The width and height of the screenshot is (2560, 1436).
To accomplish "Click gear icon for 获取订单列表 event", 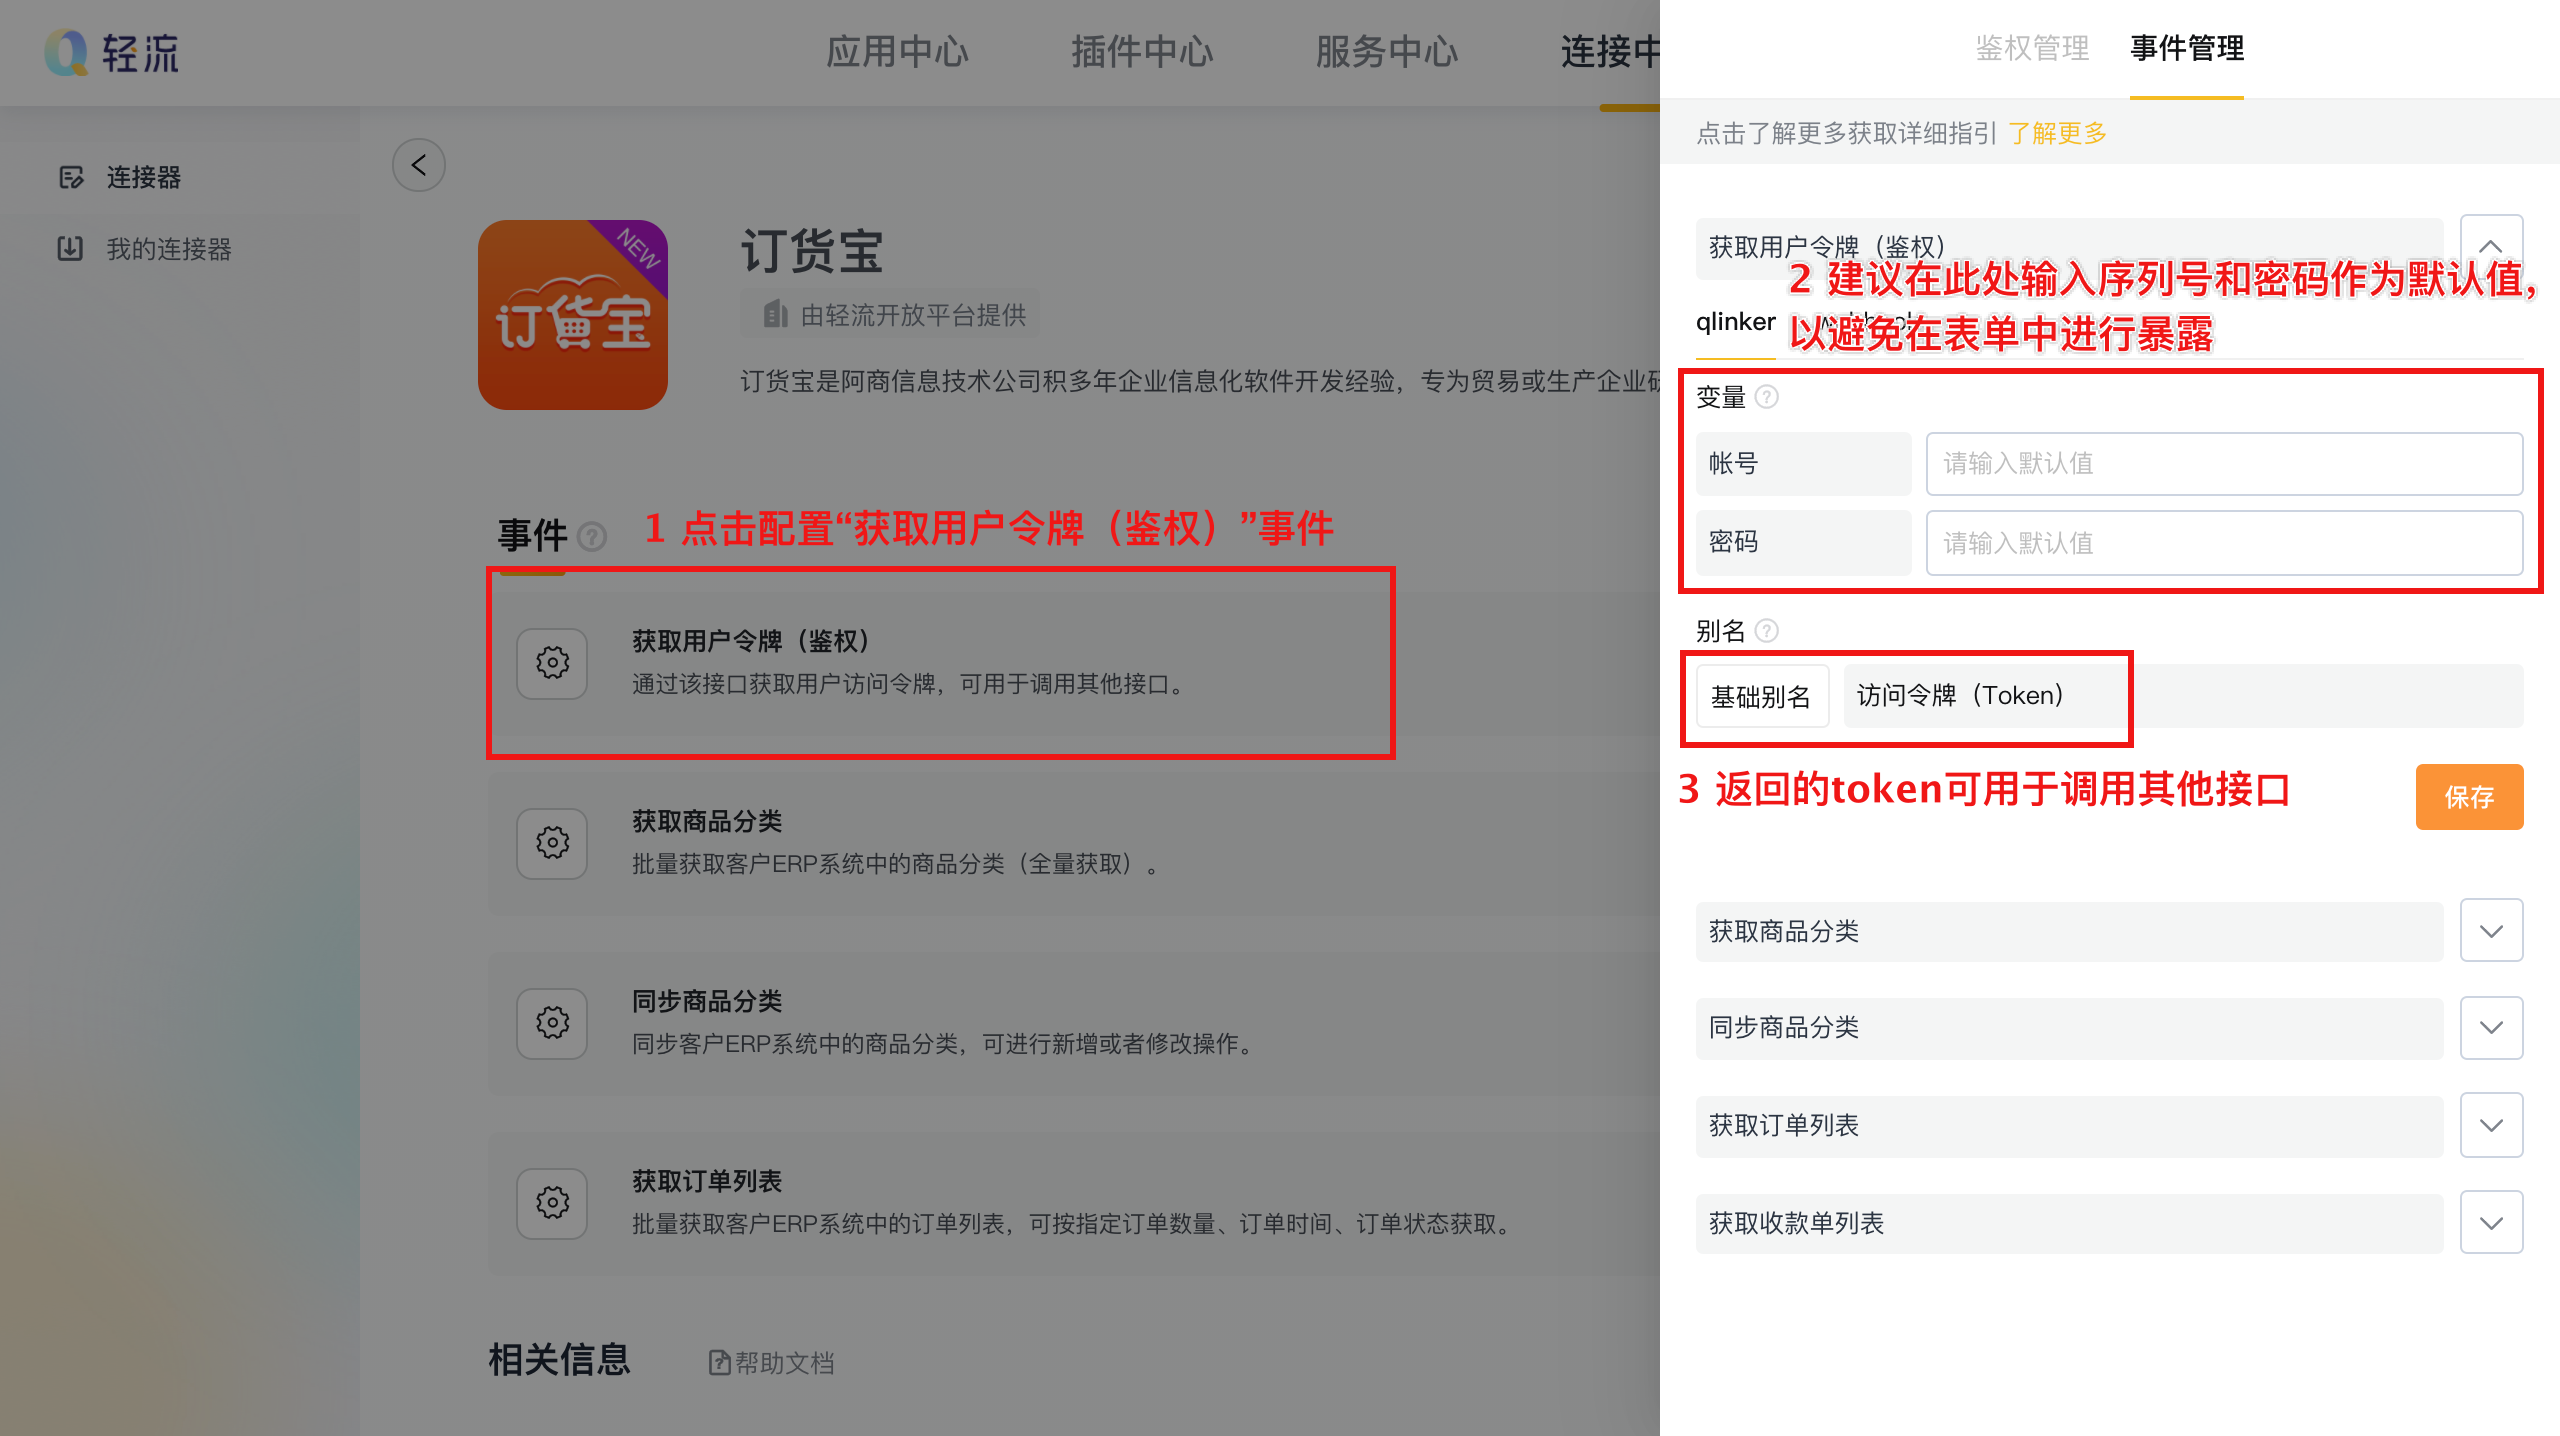I will click(x=552, y=1203).
